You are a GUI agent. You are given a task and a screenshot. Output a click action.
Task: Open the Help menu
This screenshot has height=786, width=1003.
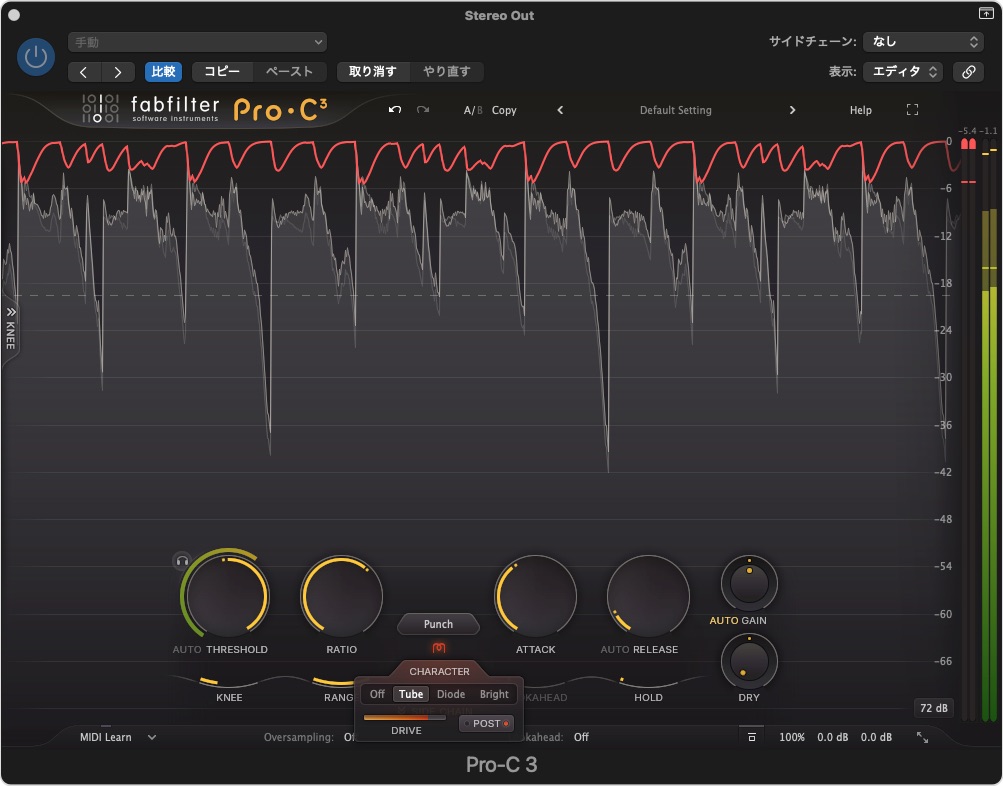tap(860, 110)
